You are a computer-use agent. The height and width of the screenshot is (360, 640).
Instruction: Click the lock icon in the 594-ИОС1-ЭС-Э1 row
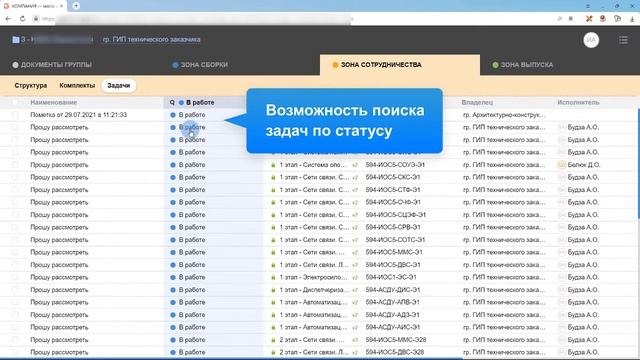click(x=273, y=278)
